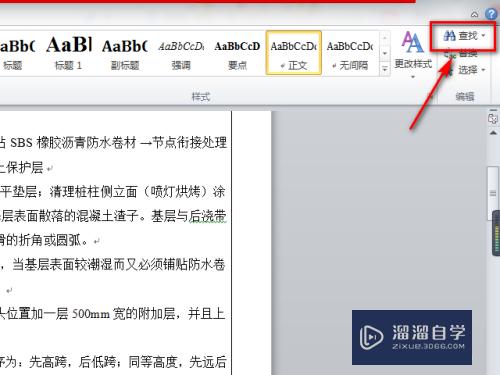The image size is (500, 375).
Task: Open the 更改样式 change styles menu
Action: point(413,55)
